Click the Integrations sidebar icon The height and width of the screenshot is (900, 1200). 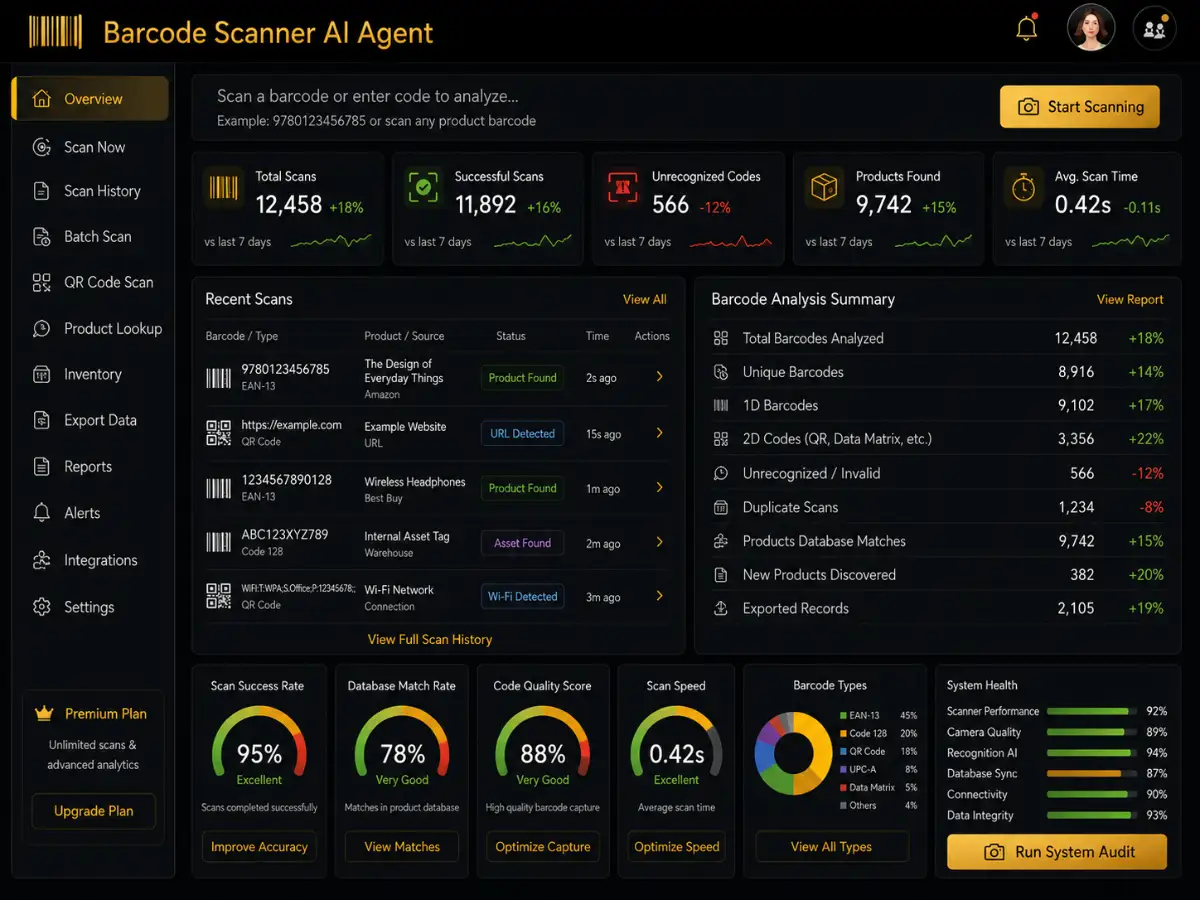tap(41, 560)
